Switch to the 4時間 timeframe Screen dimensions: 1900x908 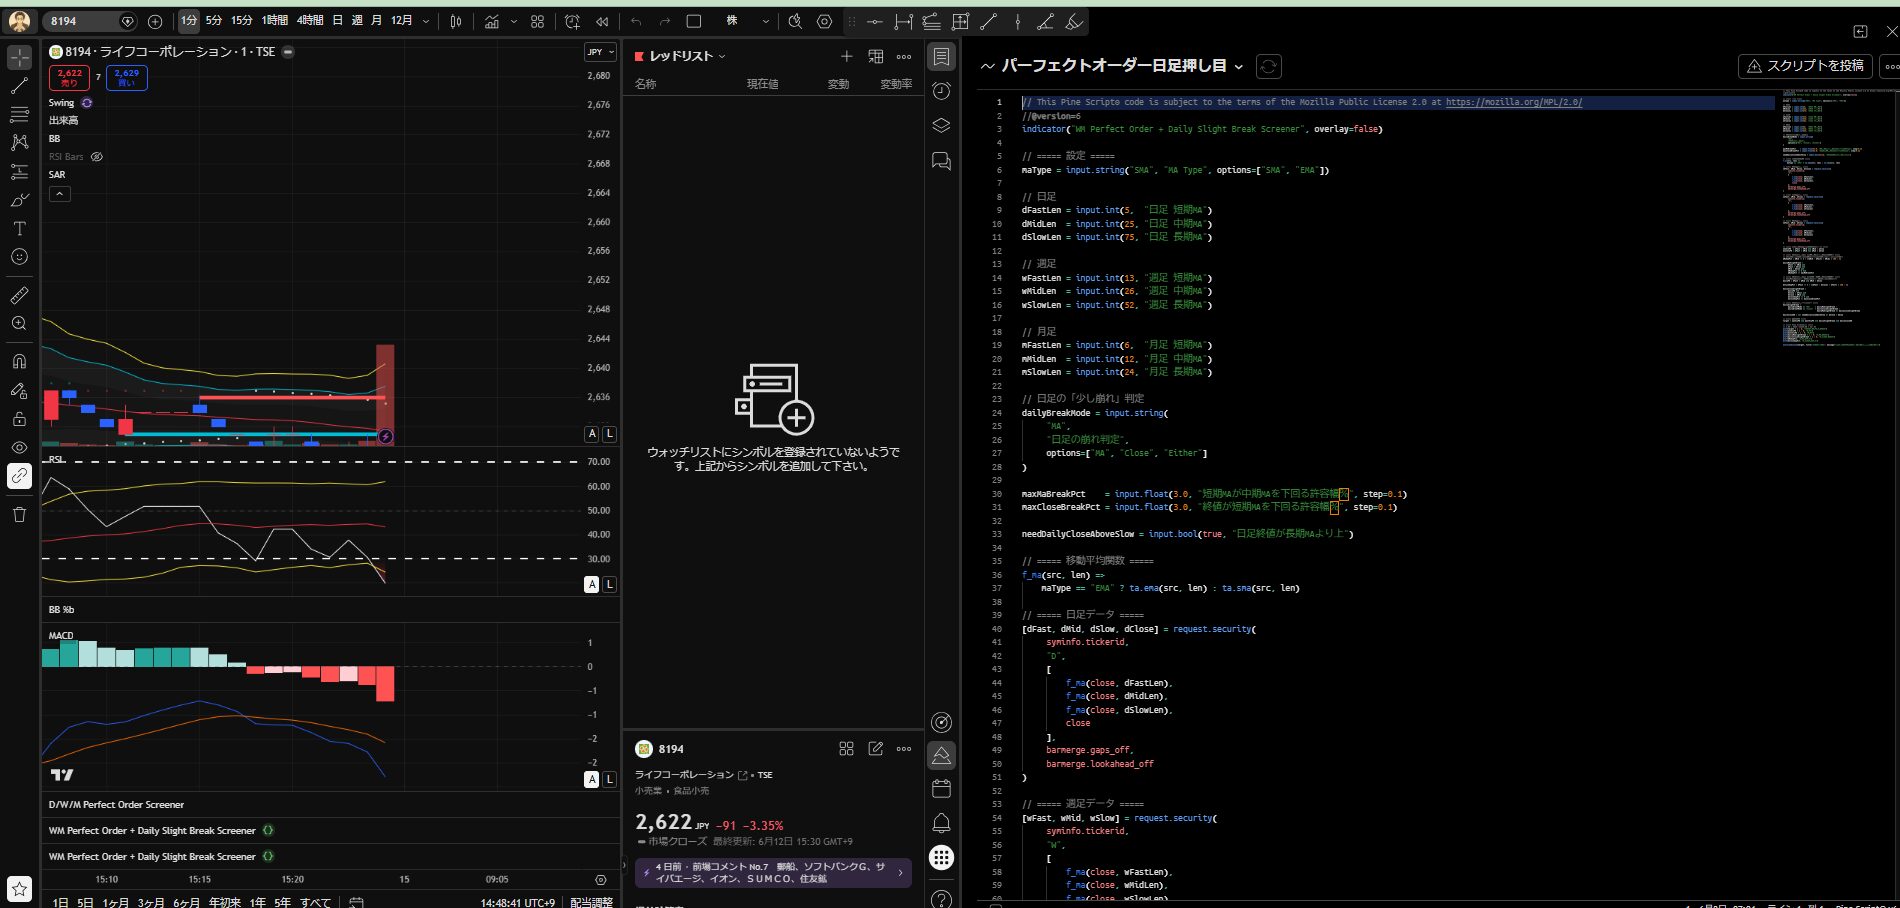coord(310,21)
